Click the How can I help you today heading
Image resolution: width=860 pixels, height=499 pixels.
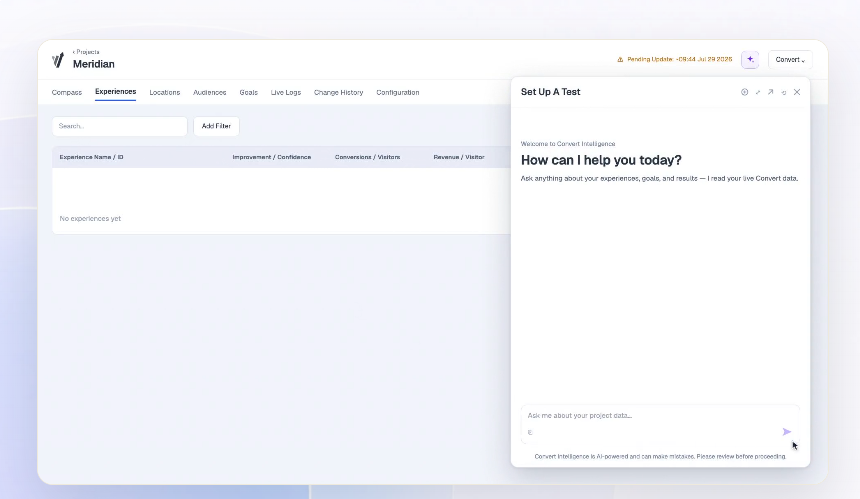tap(601, 160)
